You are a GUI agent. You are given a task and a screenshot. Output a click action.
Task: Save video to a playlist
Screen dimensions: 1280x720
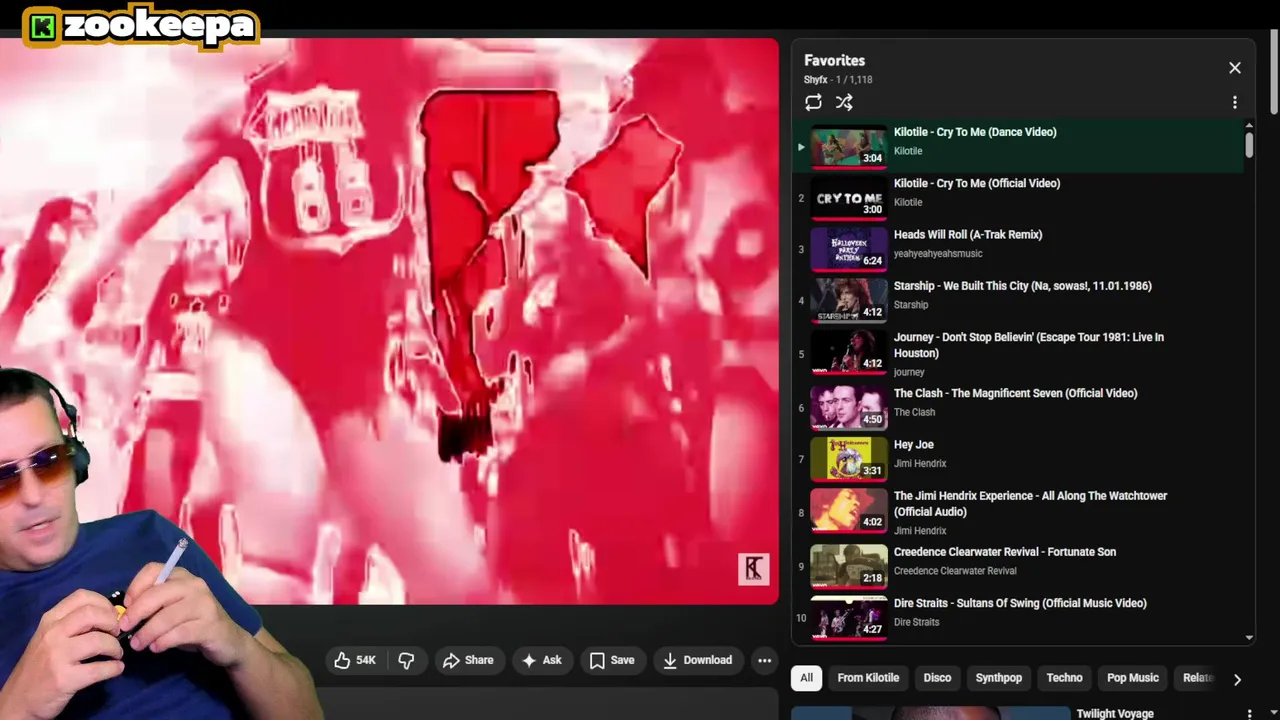[x=611, y=660]
